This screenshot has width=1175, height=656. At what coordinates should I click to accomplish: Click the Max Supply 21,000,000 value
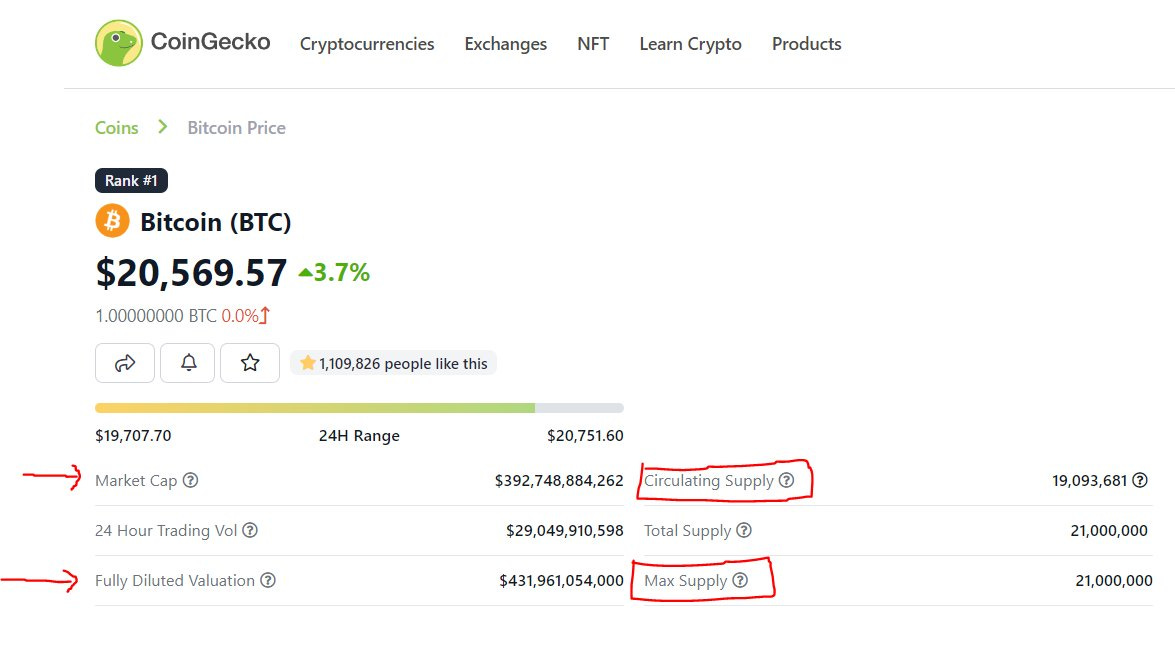point(1114,580)
